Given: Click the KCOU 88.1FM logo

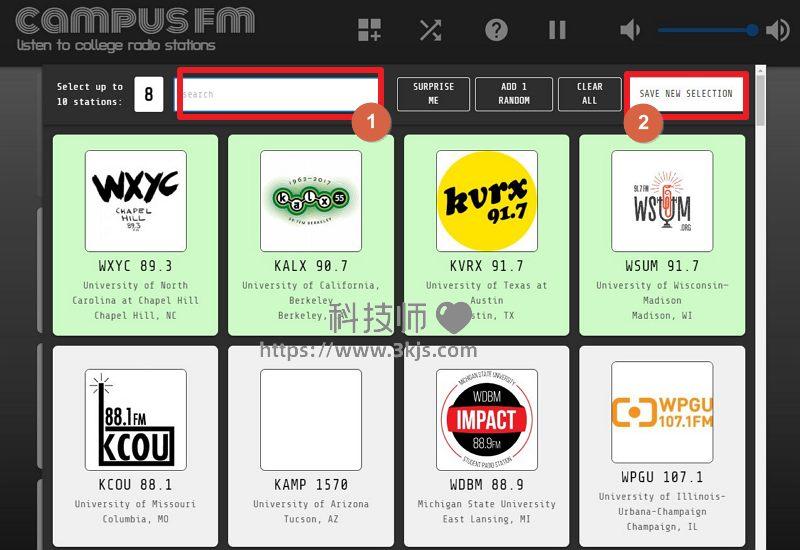Looking at the screenshot, I should point(136,419).
